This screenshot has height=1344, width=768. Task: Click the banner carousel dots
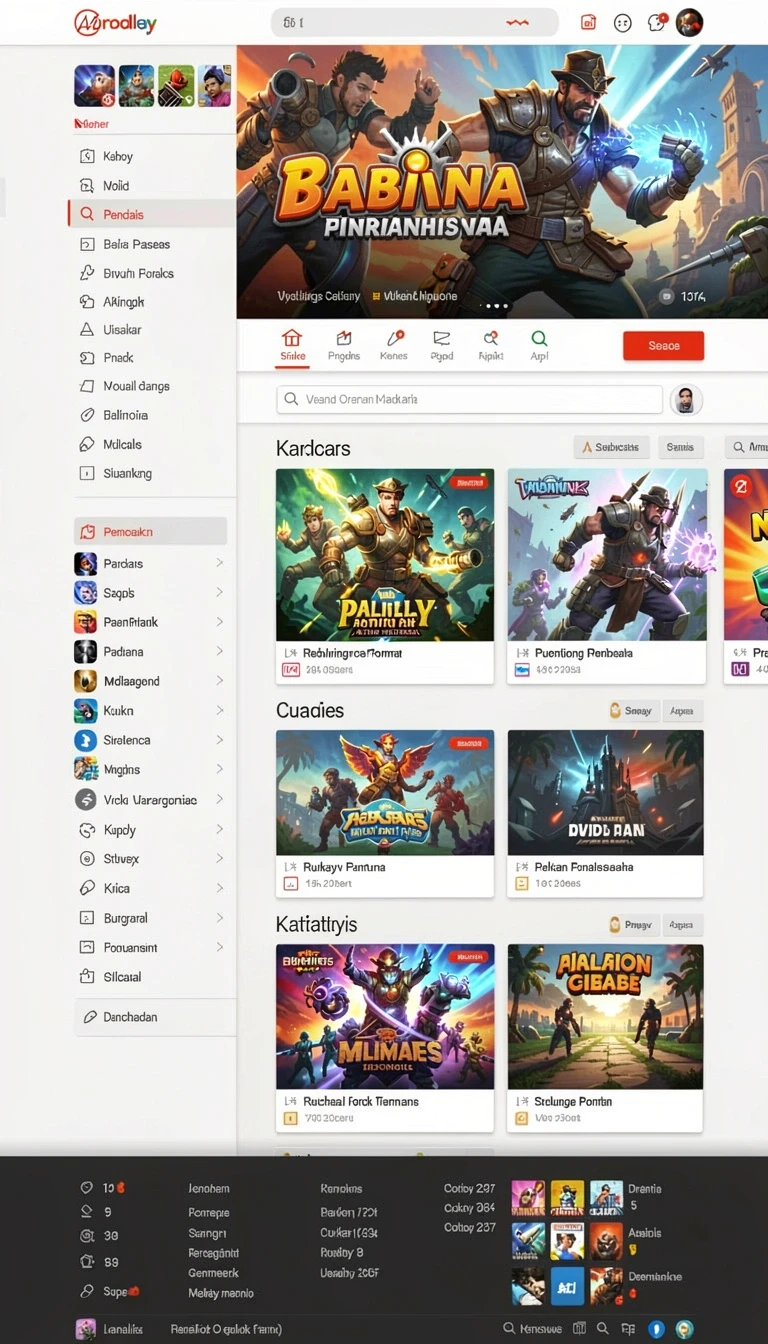[495, 306]
